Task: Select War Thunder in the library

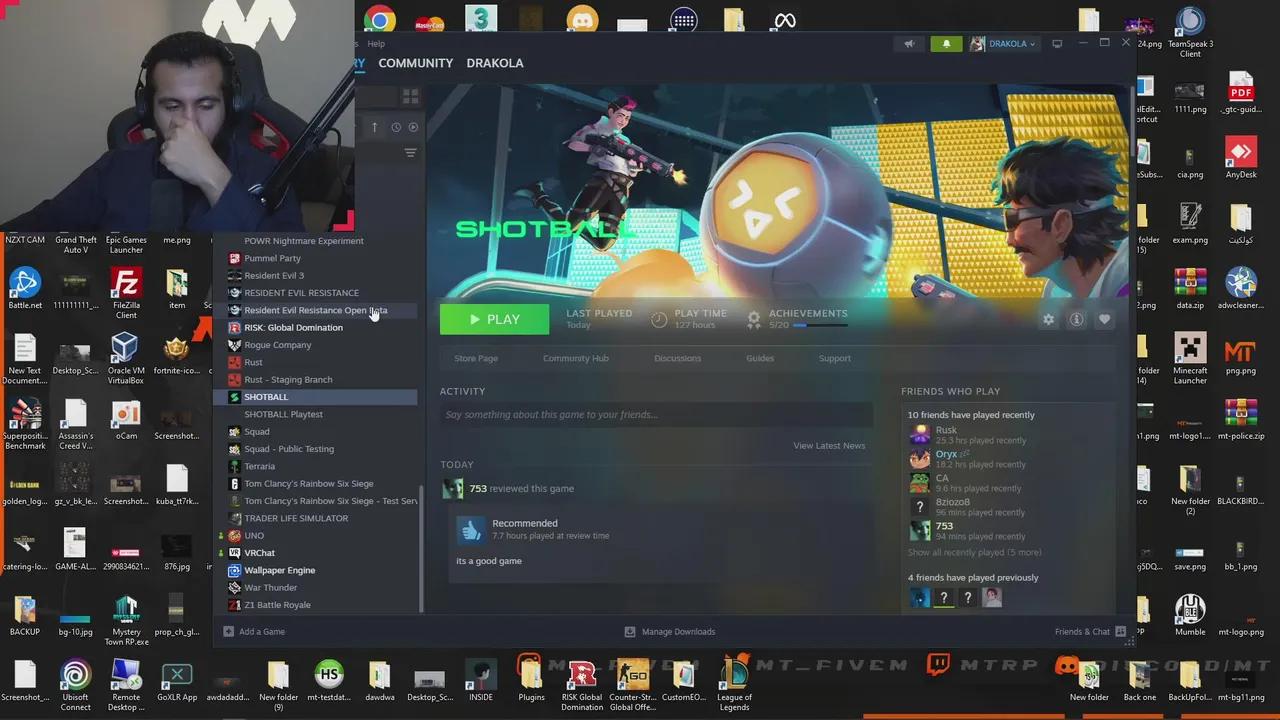Action: 270,588
